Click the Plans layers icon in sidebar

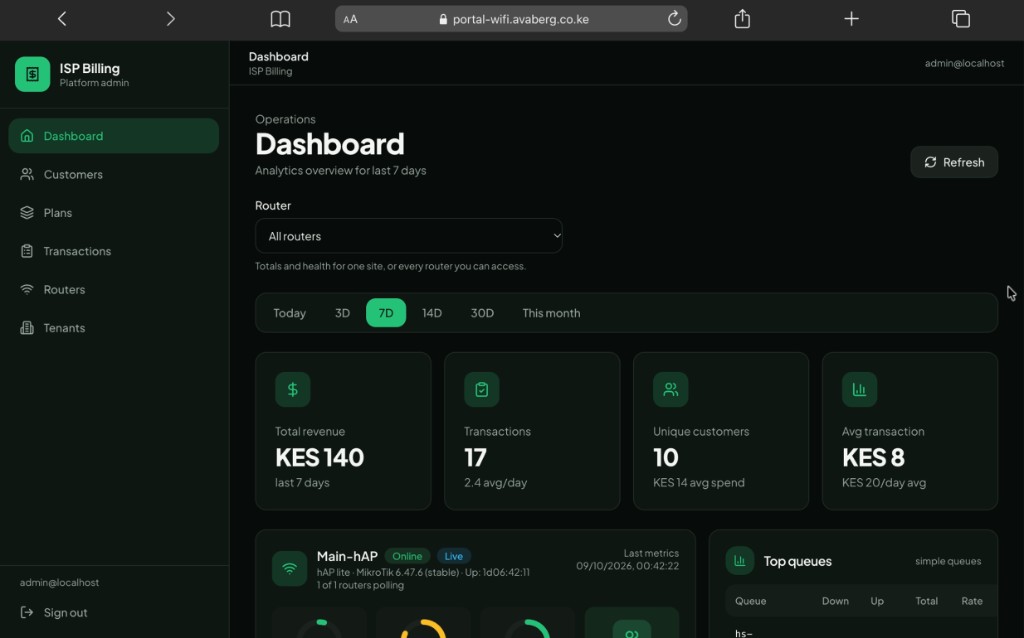(x=27, y=213)
